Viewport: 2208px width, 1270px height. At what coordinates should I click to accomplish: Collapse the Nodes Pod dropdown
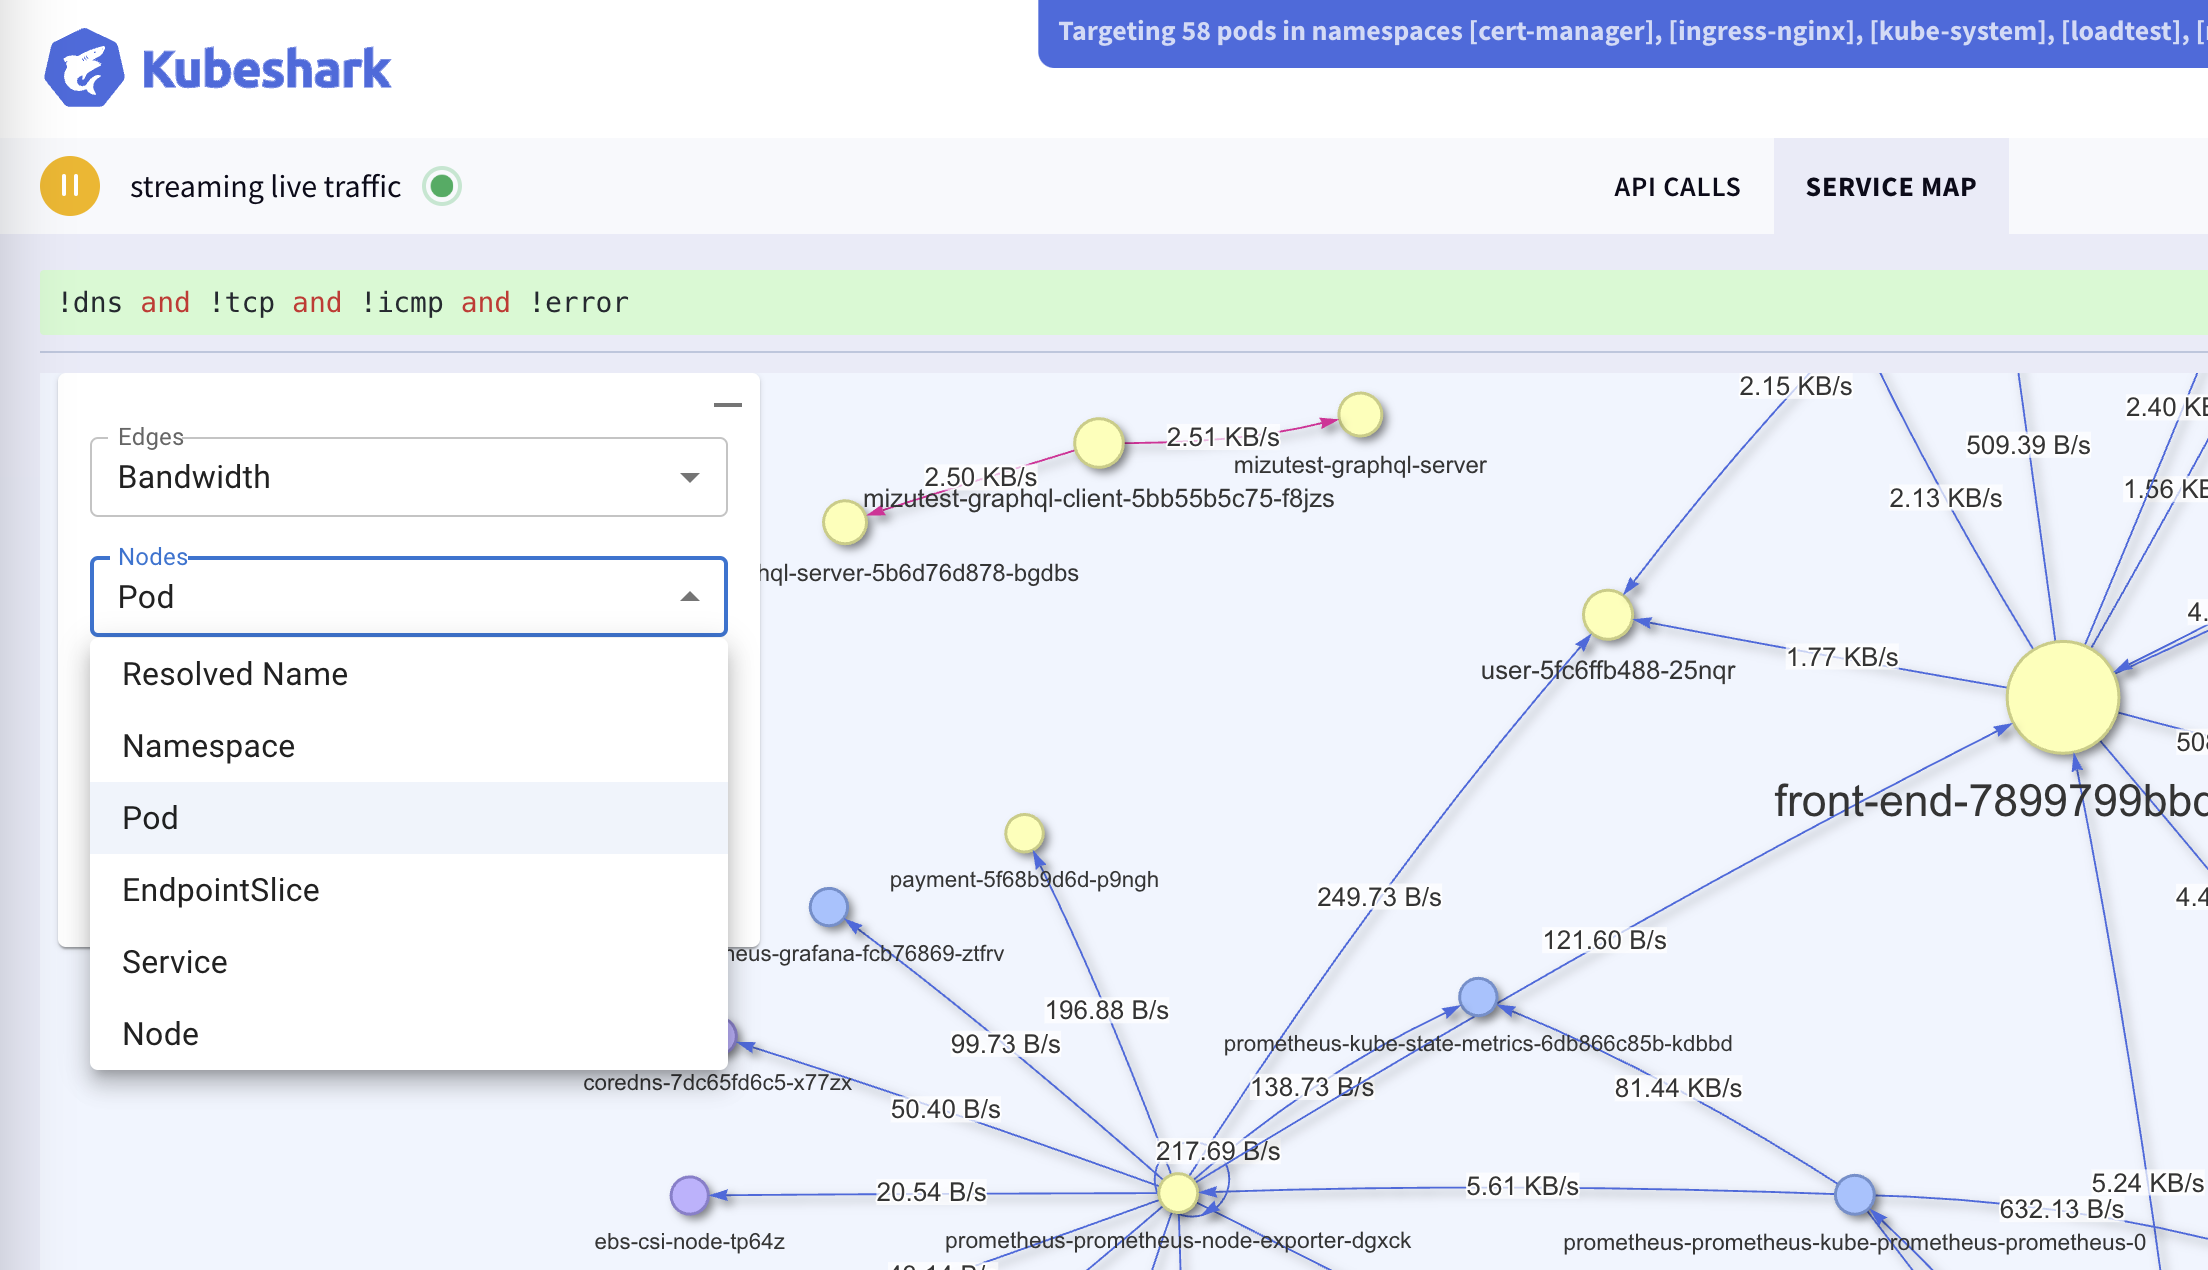coord(408,597)
